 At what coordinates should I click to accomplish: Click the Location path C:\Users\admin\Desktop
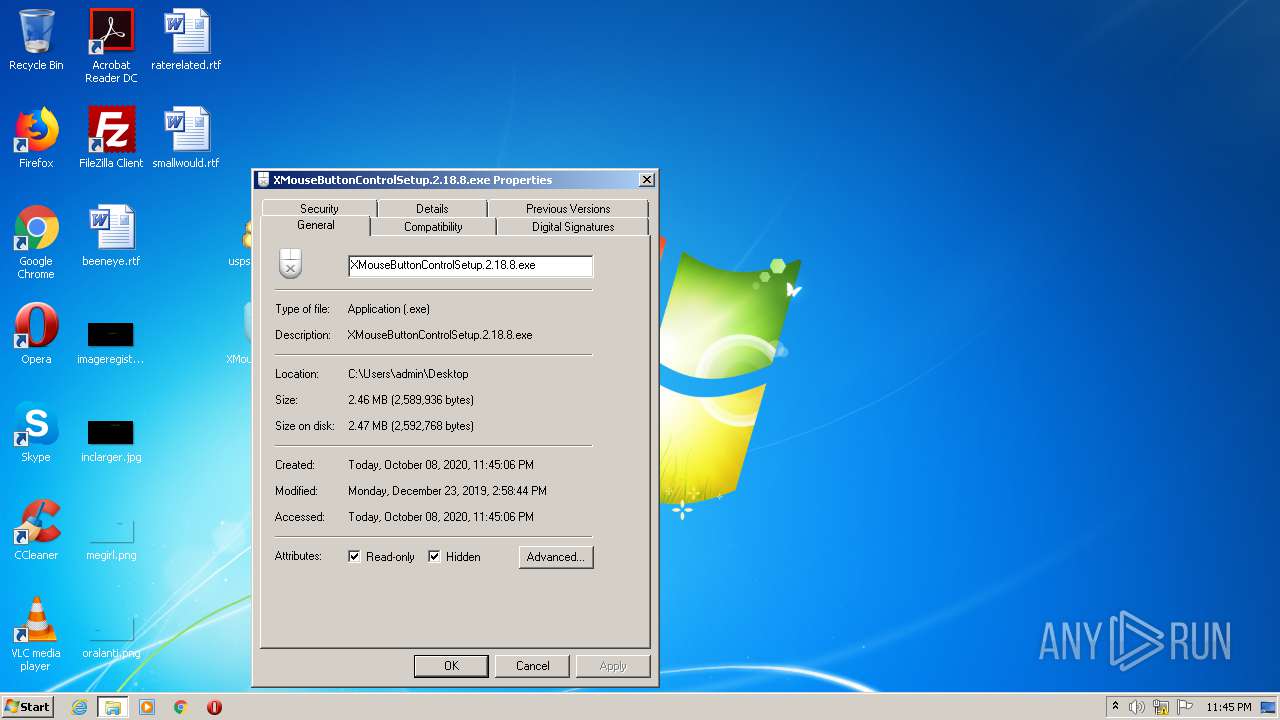pos(408,374)
